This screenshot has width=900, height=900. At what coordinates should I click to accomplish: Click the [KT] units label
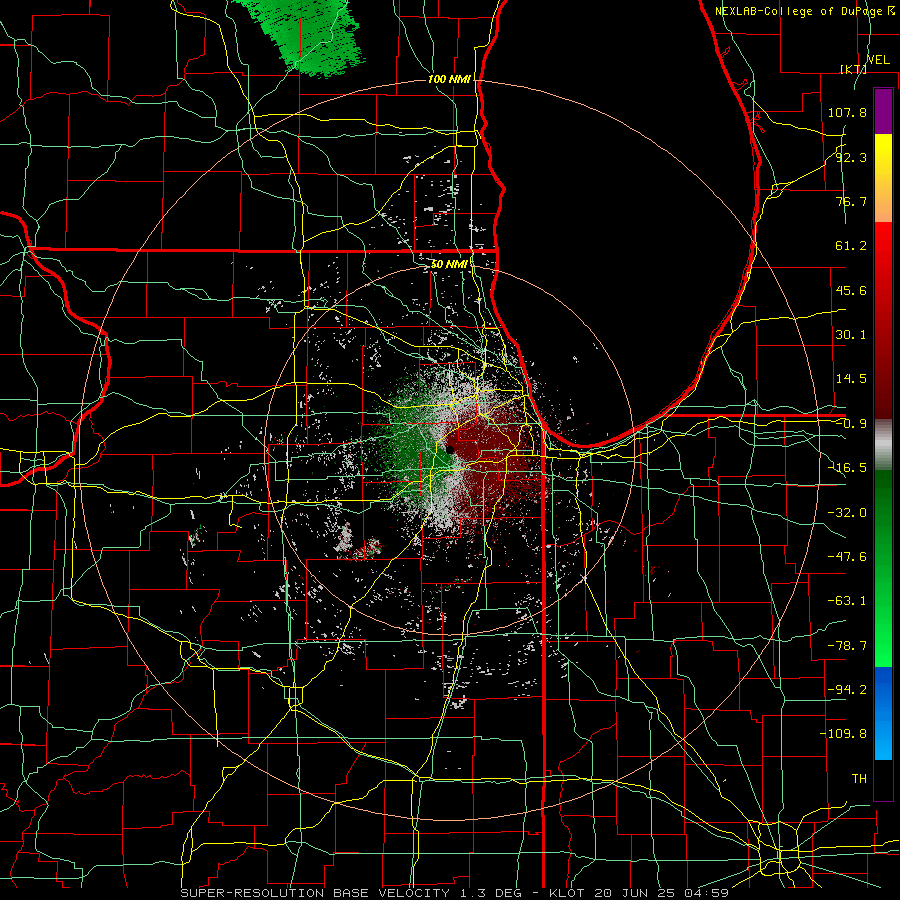point(853,69)
